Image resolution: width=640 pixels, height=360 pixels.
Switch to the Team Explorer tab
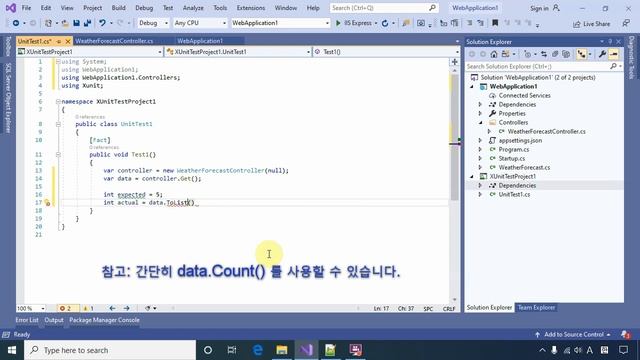coord(536,308)
